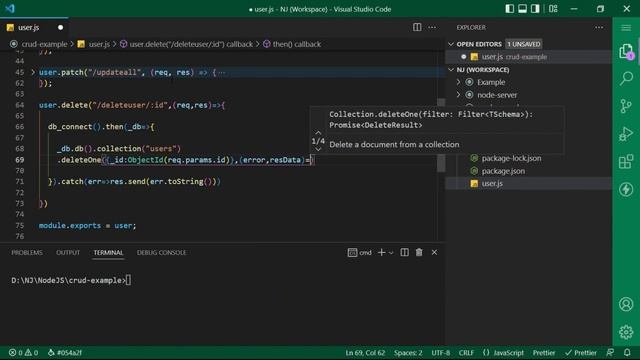Image resolution: width=640 pixels, height=360 pixels.
Task: Switch to the Debug Console tab
Action: click(x=161, y=253)
